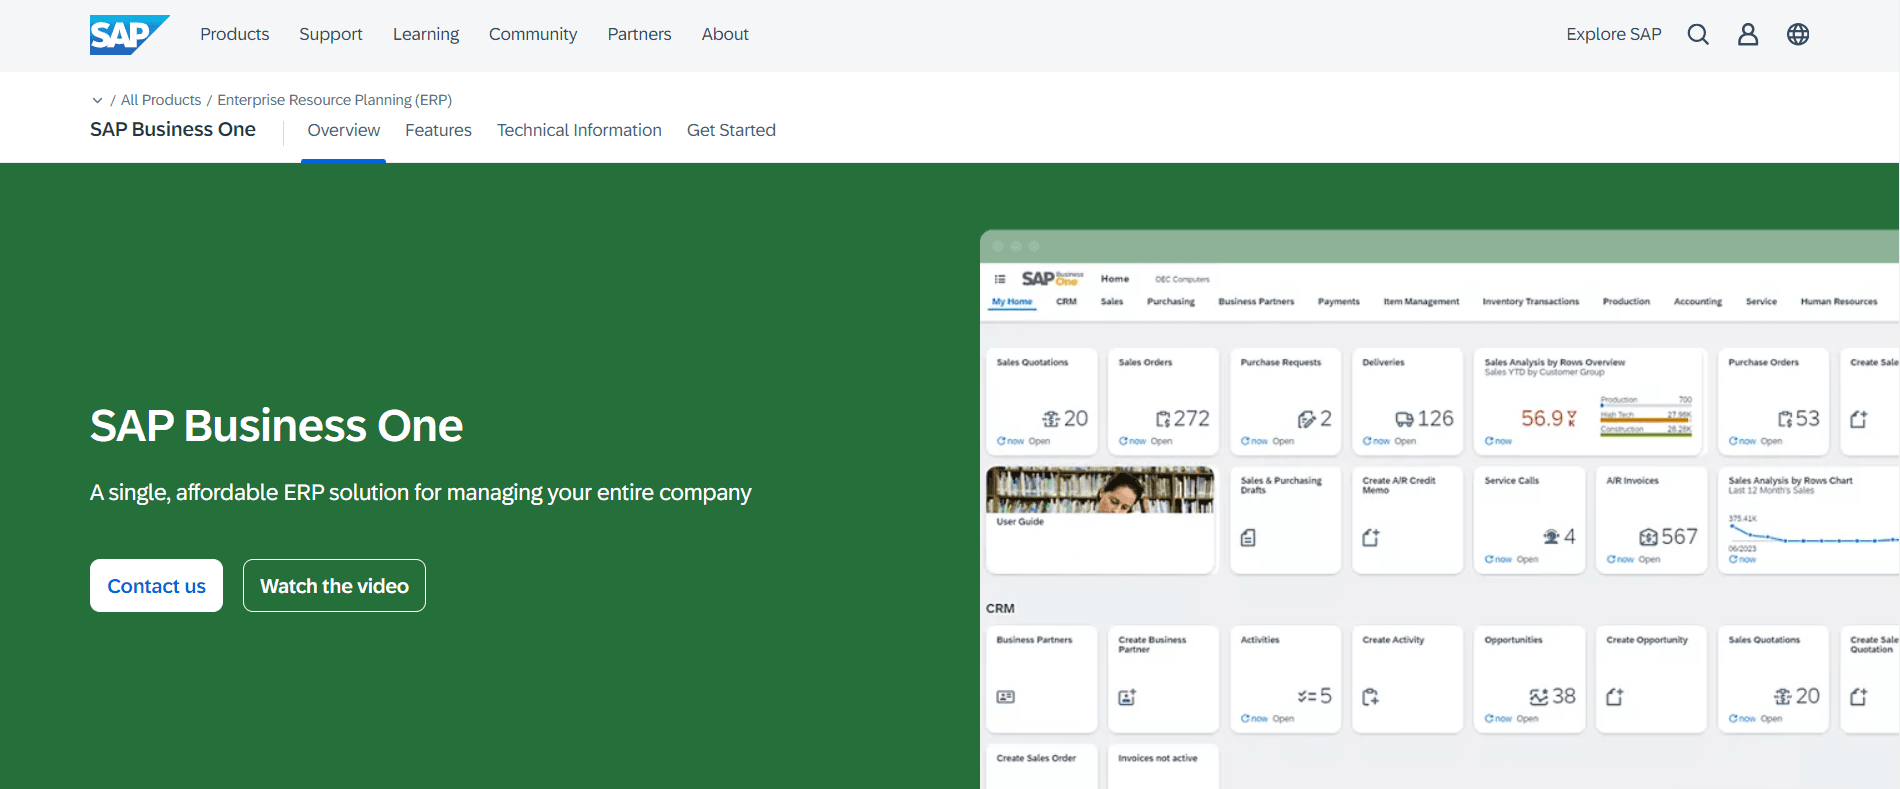The image size is (1900, 789).
Task: Open the Get Started tab
Action: pos(731,130)
